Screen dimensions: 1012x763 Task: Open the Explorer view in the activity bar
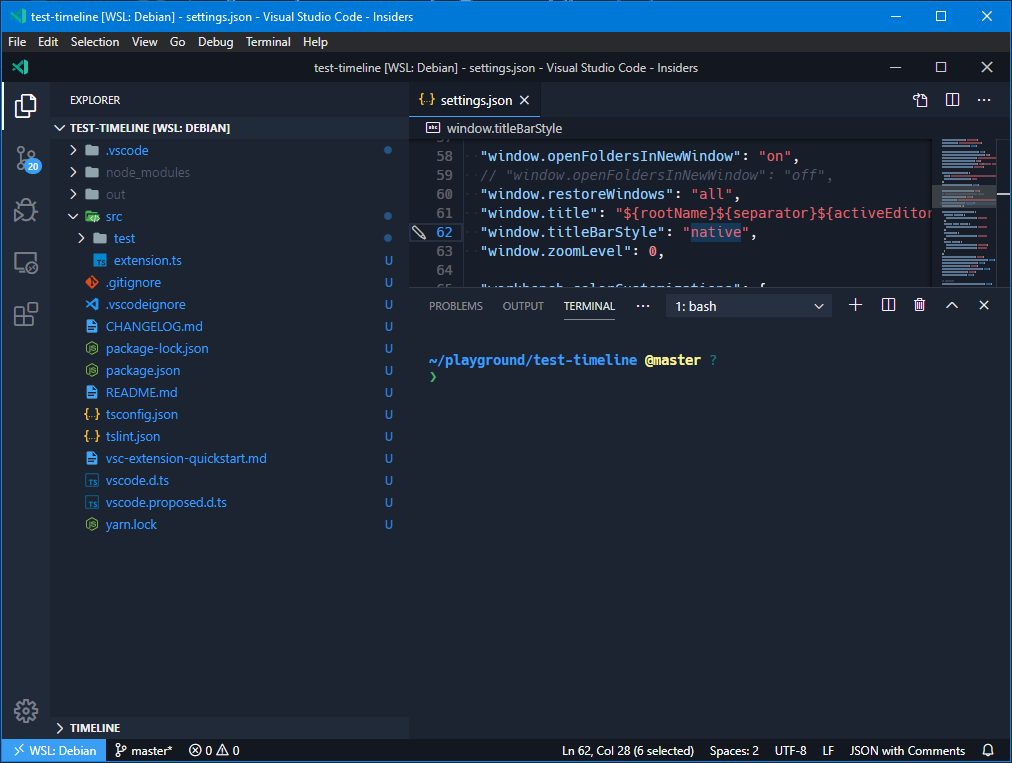(x=25, y=105)
